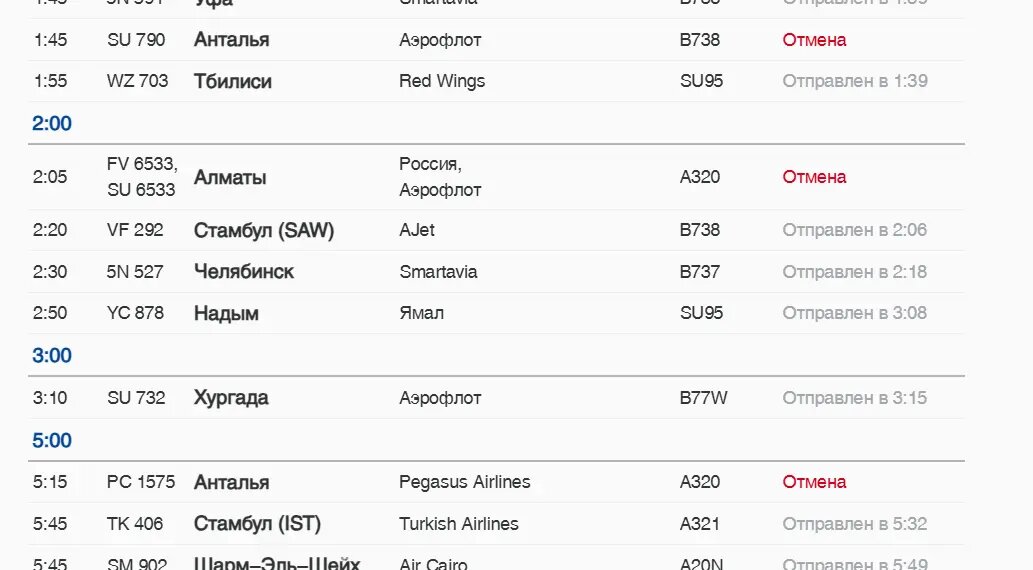Select the 3:00 hour header
This screenshot has height=570, width=1033.
point(52,356)
